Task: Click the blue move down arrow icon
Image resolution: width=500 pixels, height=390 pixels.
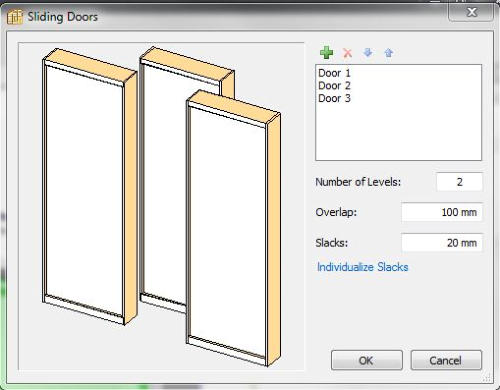Action: [368, 52]
